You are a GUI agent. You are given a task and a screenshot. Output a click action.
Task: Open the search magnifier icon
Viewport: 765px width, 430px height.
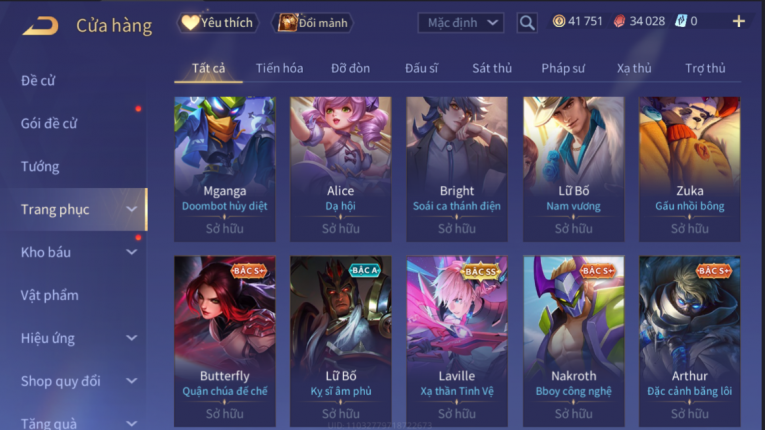(527, 22)
